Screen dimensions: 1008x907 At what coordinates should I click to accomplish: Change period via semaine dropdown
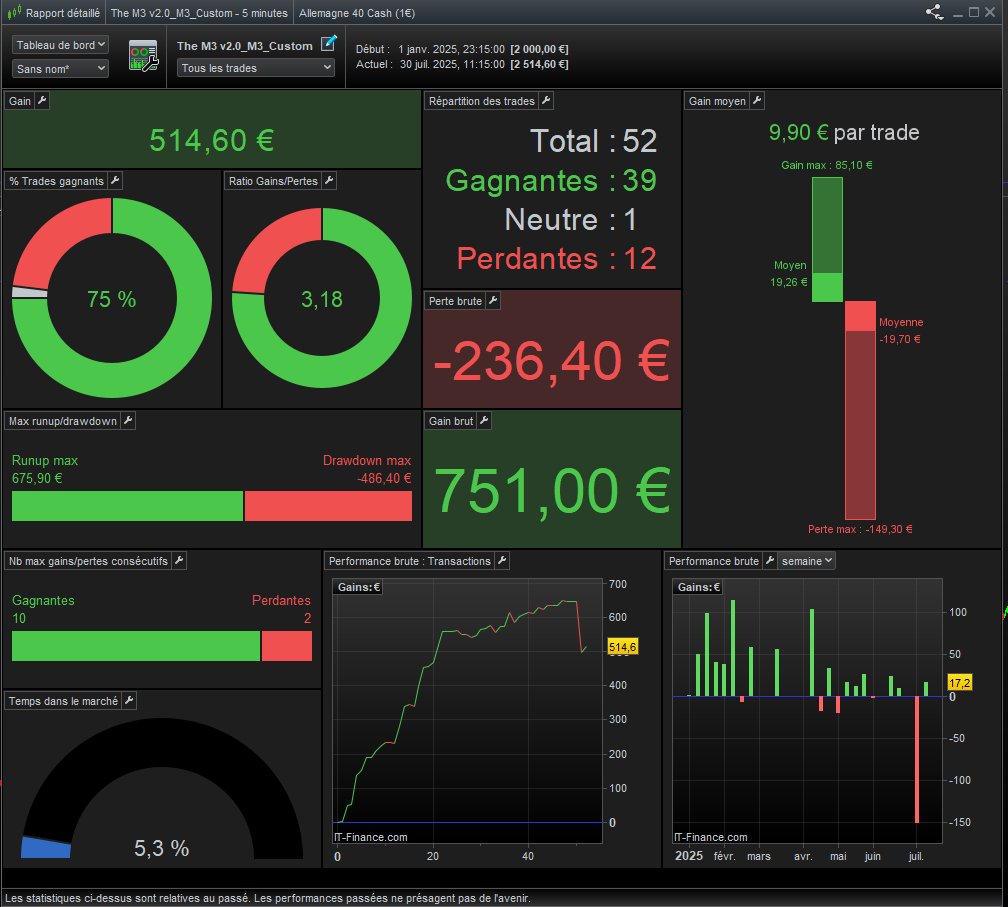pos(807,561)
